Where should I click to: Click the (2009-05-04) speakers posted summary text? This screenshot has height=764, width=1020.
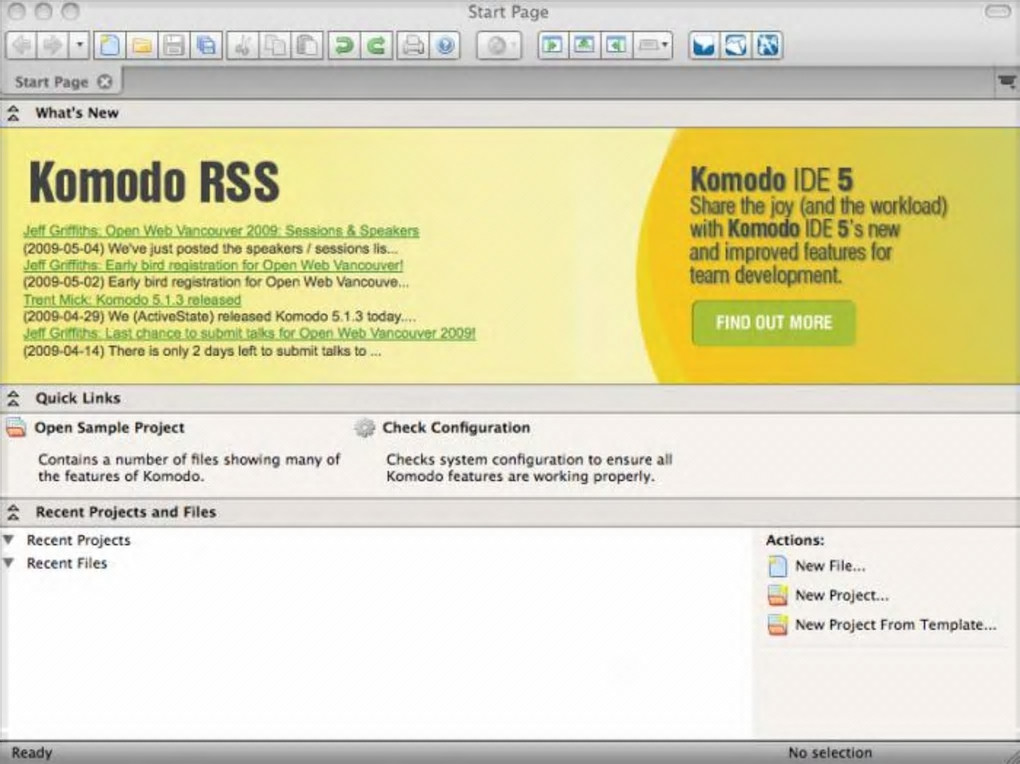(210, 249)
